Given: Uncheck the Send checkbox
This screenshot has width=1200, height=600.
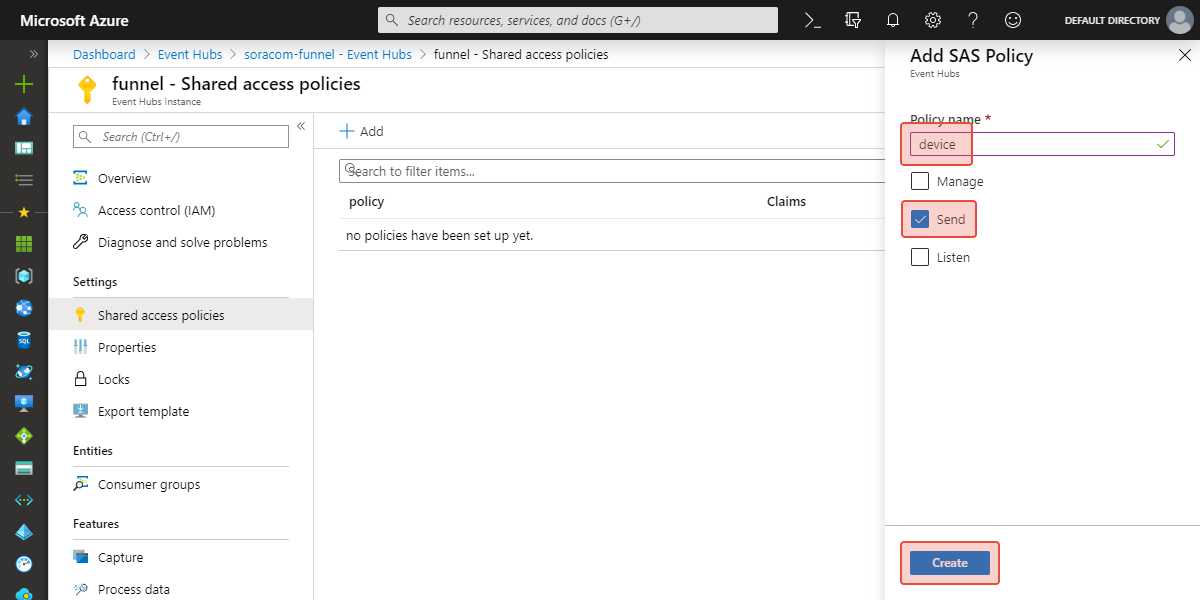Looking at the screenshot, I should [920, 219].
